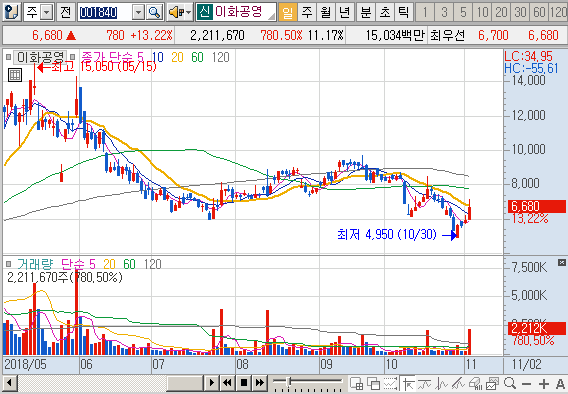568x394 pixels.
Task: Select the 일 daily period tab
Action: (287, 12)
